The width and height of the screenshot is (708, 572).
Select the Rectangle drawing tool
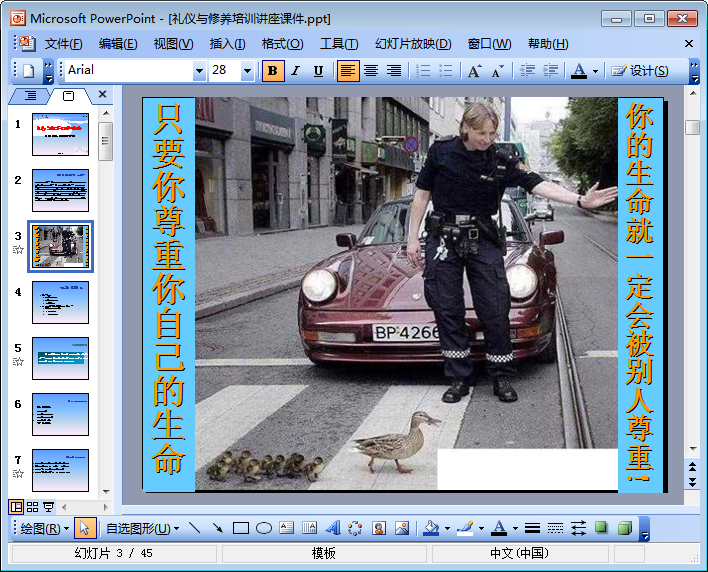click(241, 528)
